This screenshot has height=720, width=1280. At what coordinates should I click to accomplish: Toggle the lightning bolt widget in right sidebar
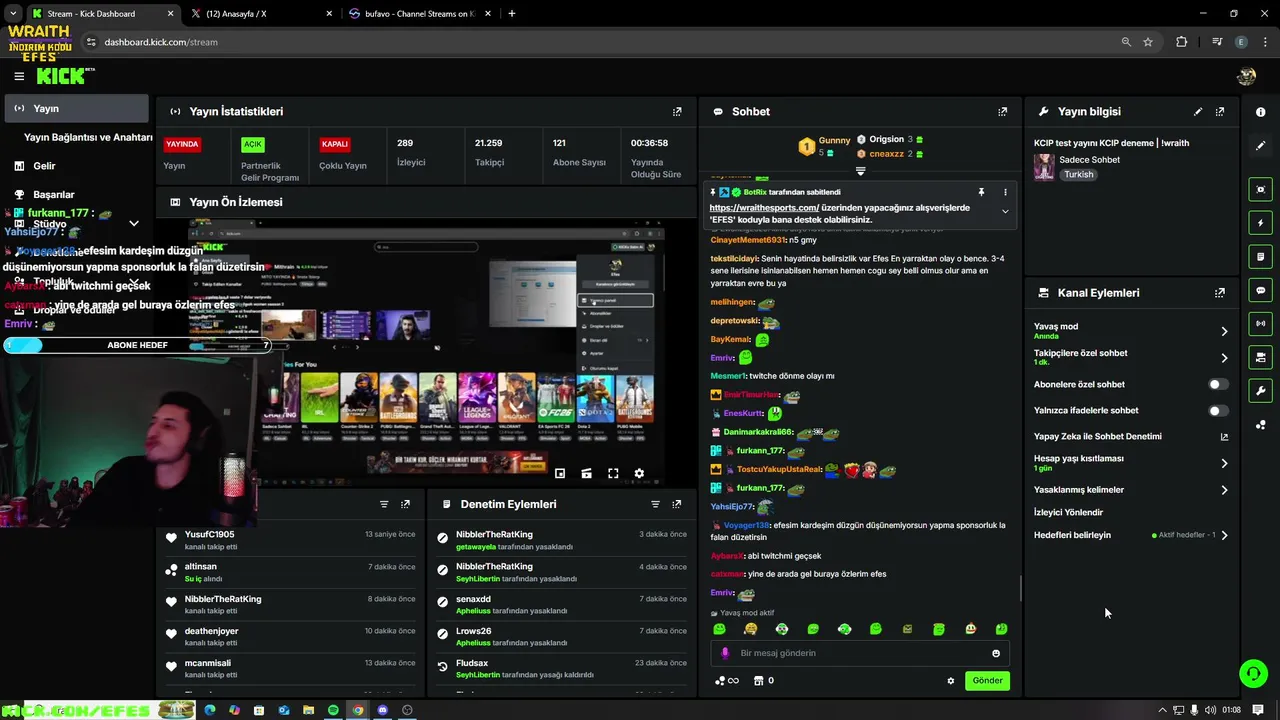1261,223
